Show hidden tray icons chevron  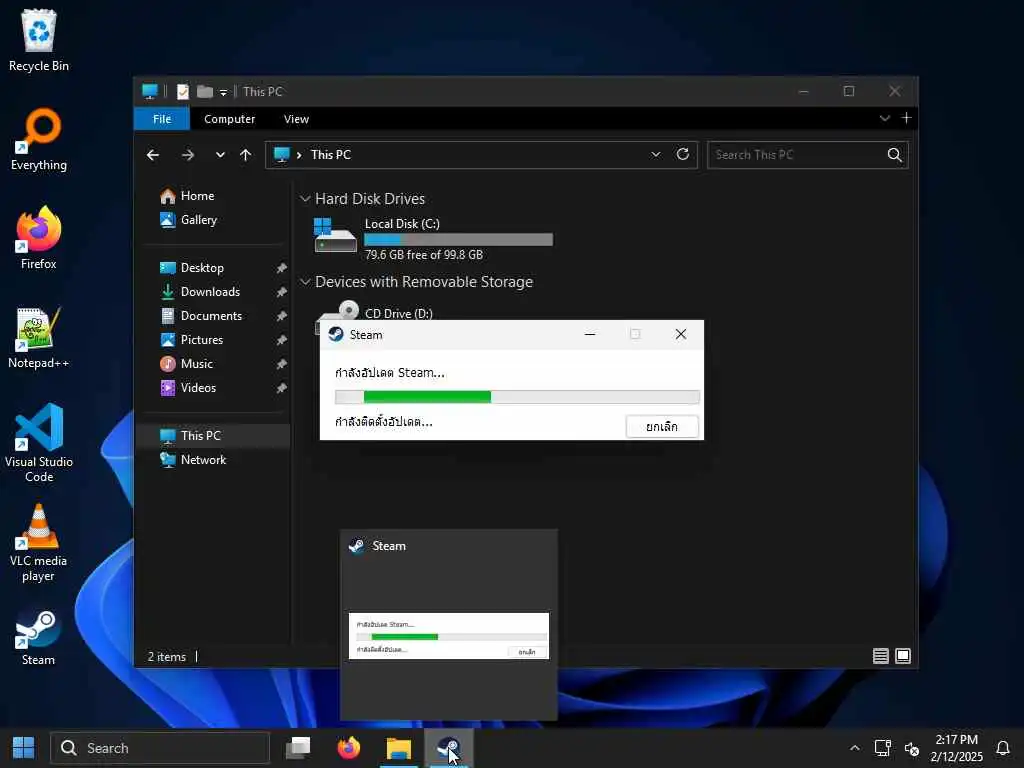854,748
